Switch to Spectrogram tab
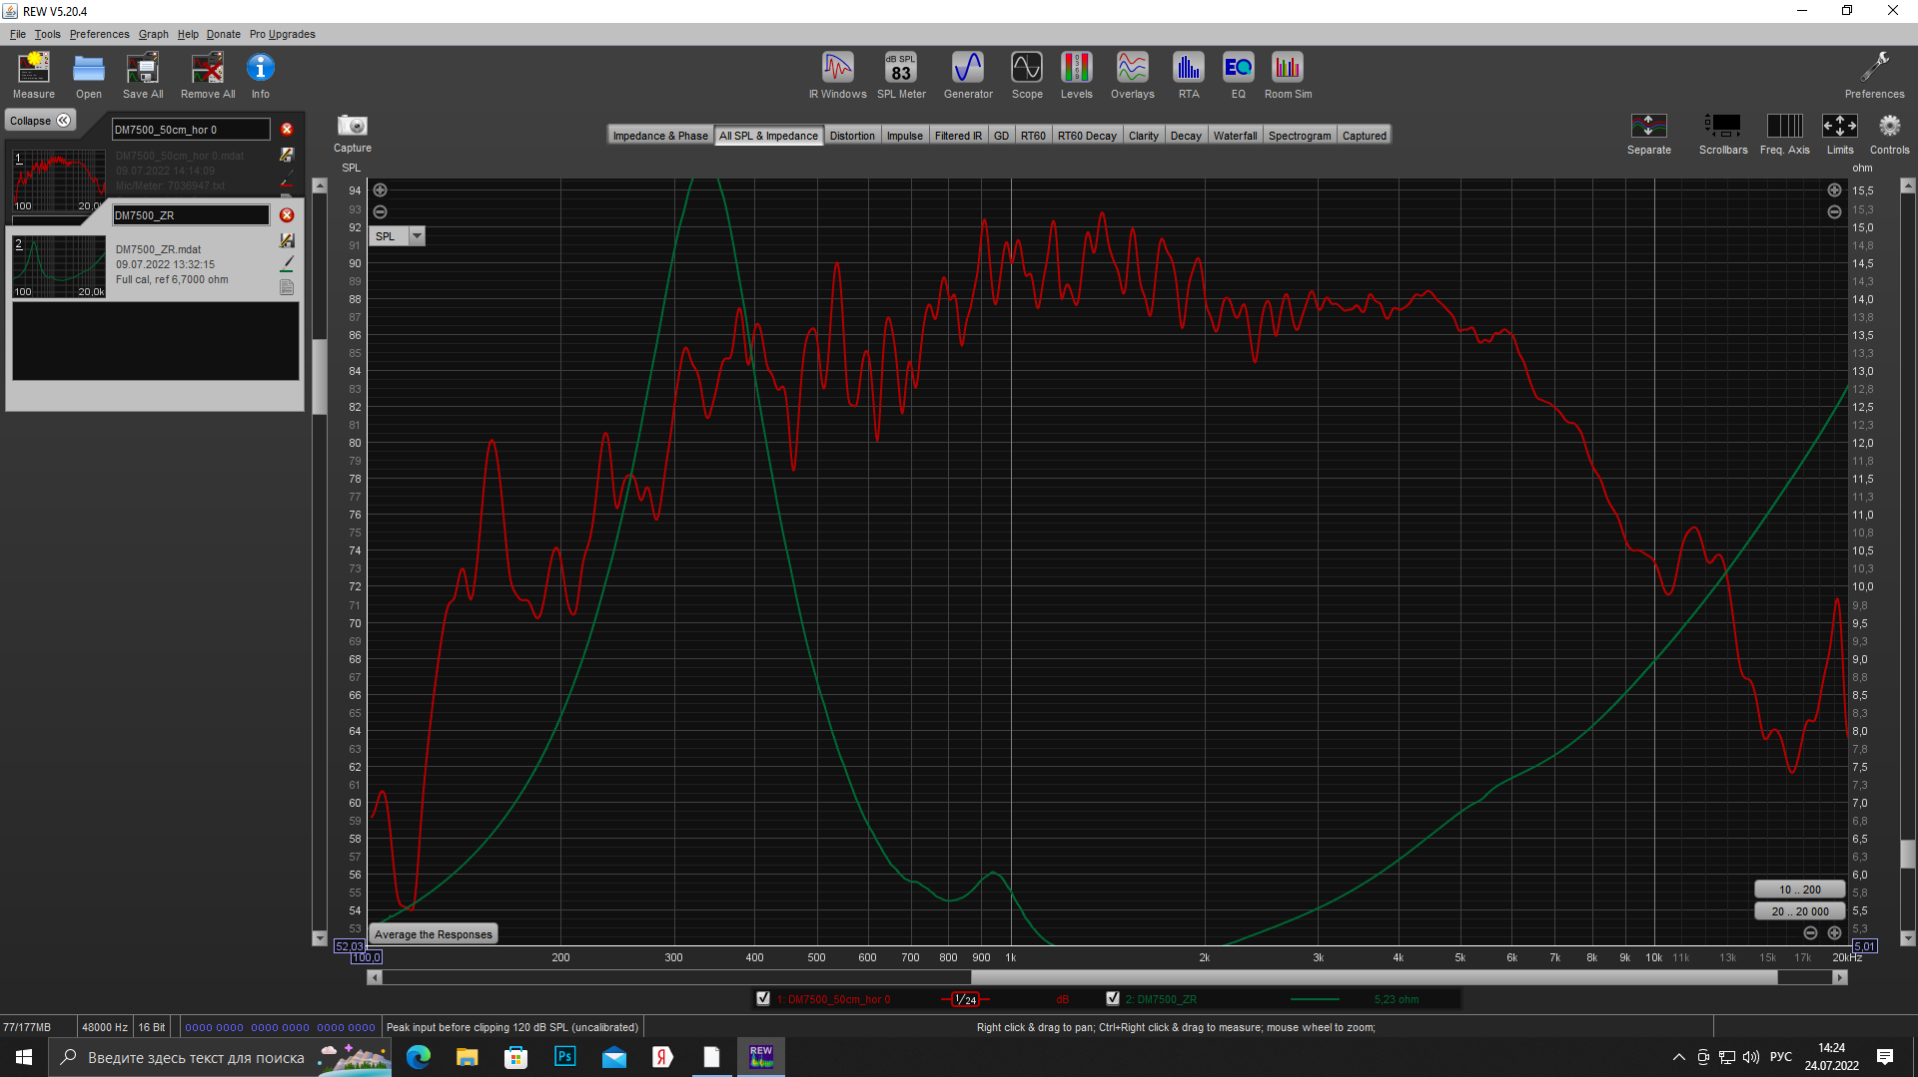 coord(1299,135)
